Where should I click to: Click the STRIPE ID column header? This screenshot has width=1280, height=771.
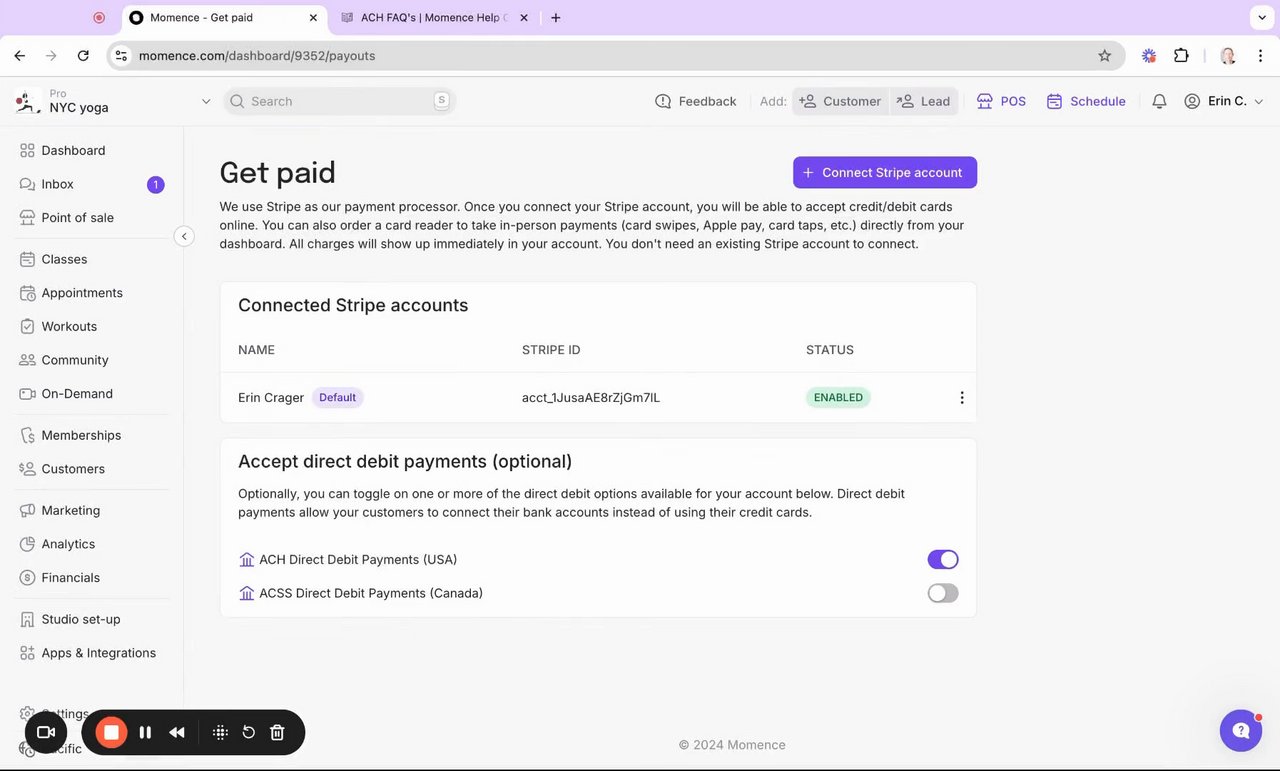pyautogui.click(x=551, y=350)
